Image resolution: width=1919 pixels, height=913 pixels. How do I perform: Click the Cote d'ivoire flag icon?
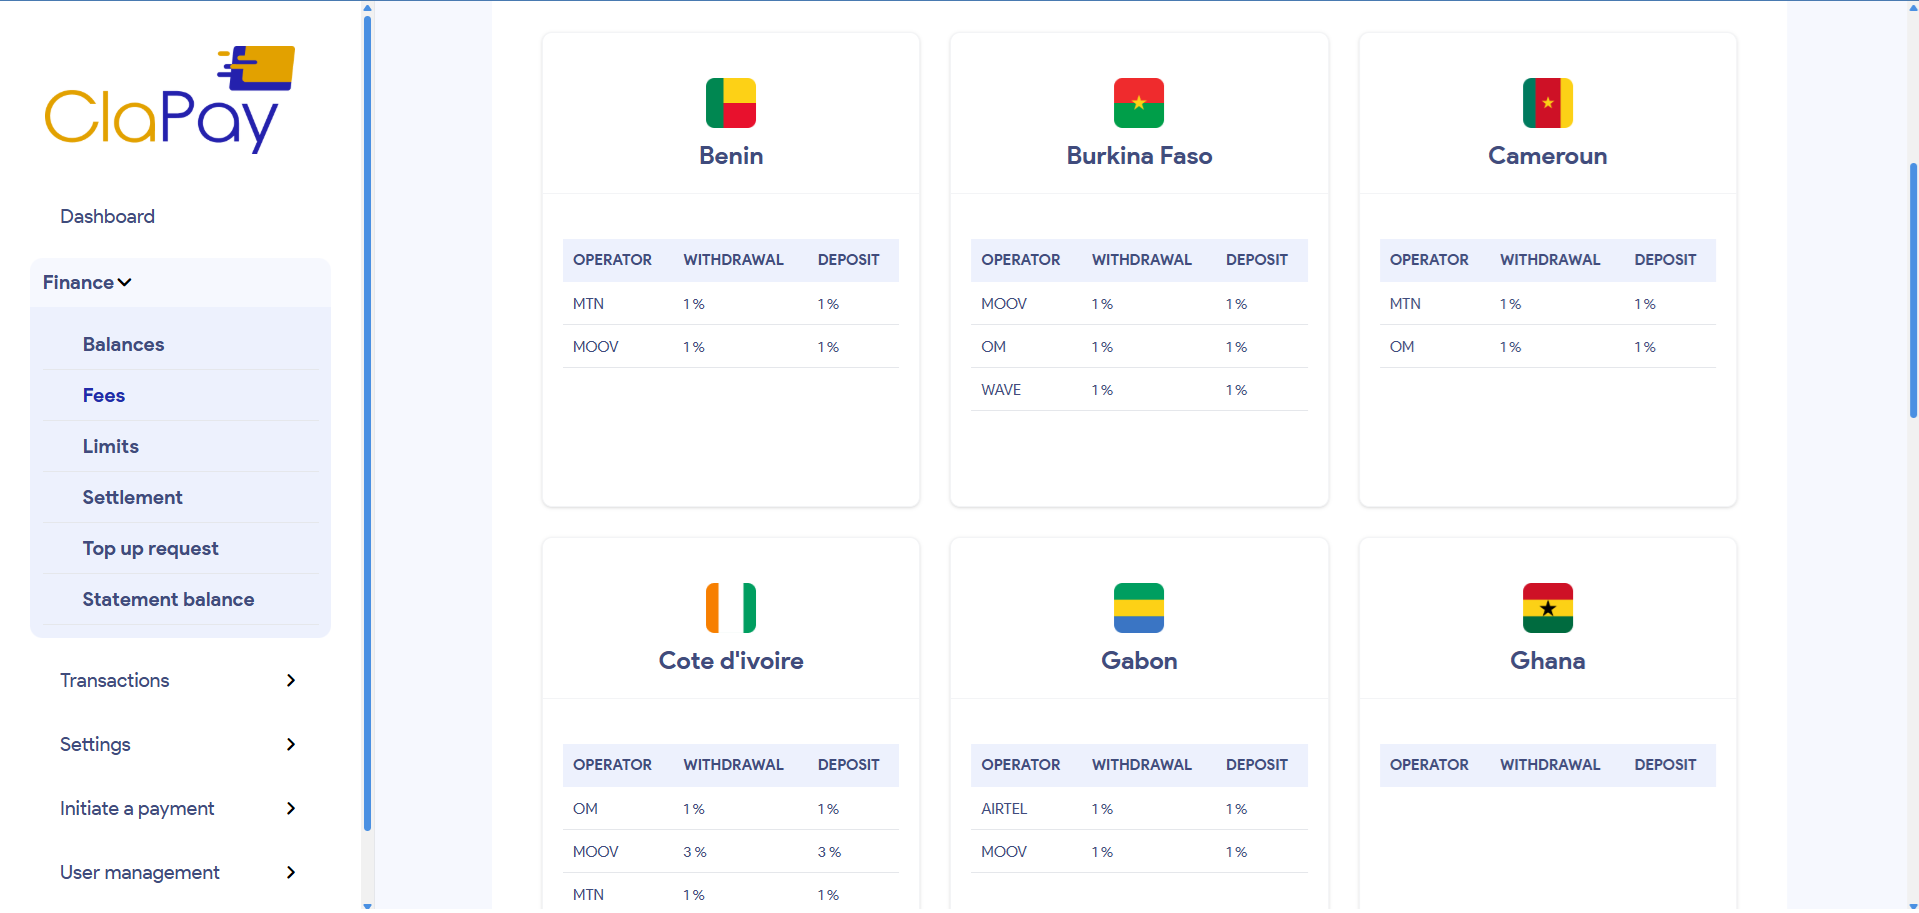730,608
